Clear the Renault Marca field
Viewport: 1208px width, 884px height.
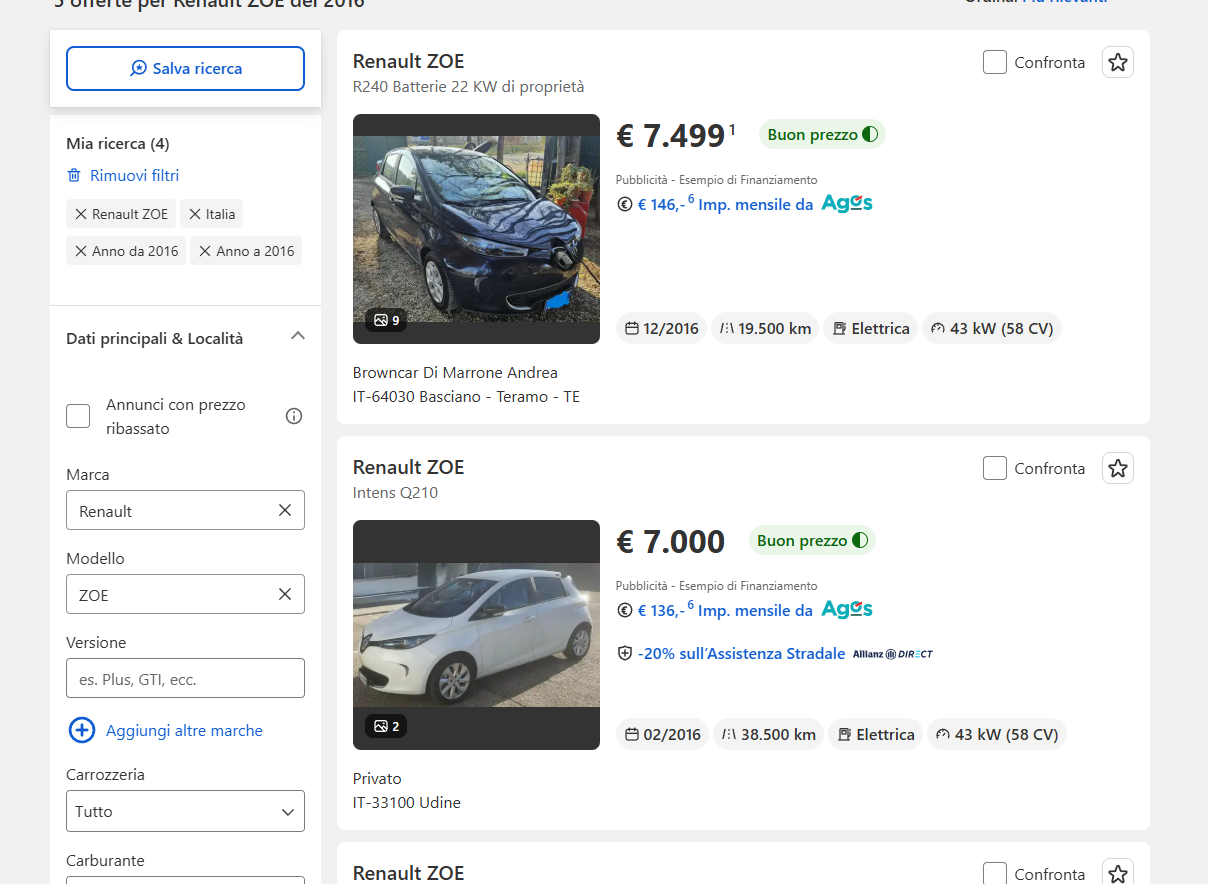[x=285, y=510]
